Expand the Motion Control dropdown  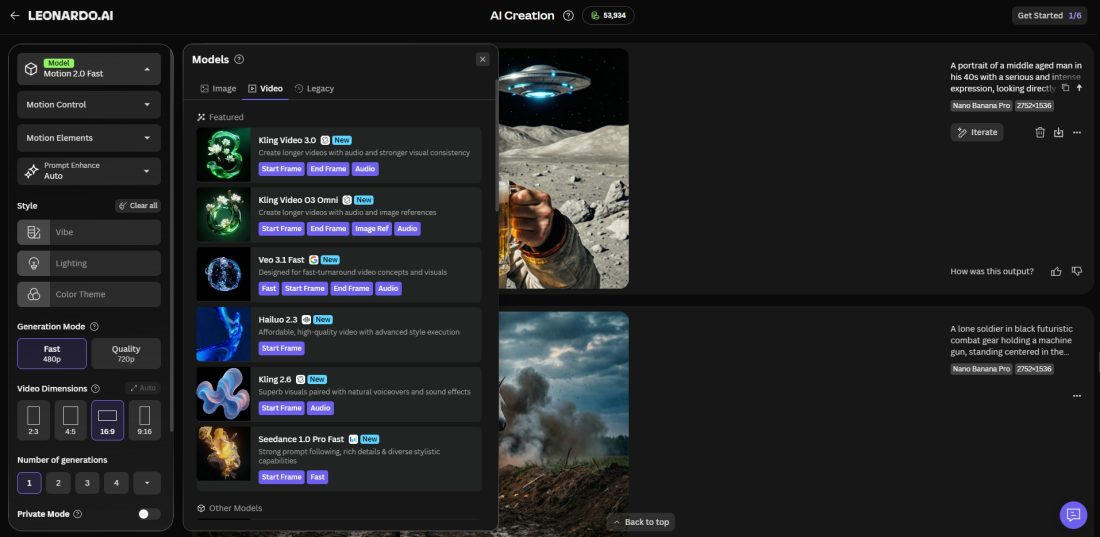click(x=89, y=104)
